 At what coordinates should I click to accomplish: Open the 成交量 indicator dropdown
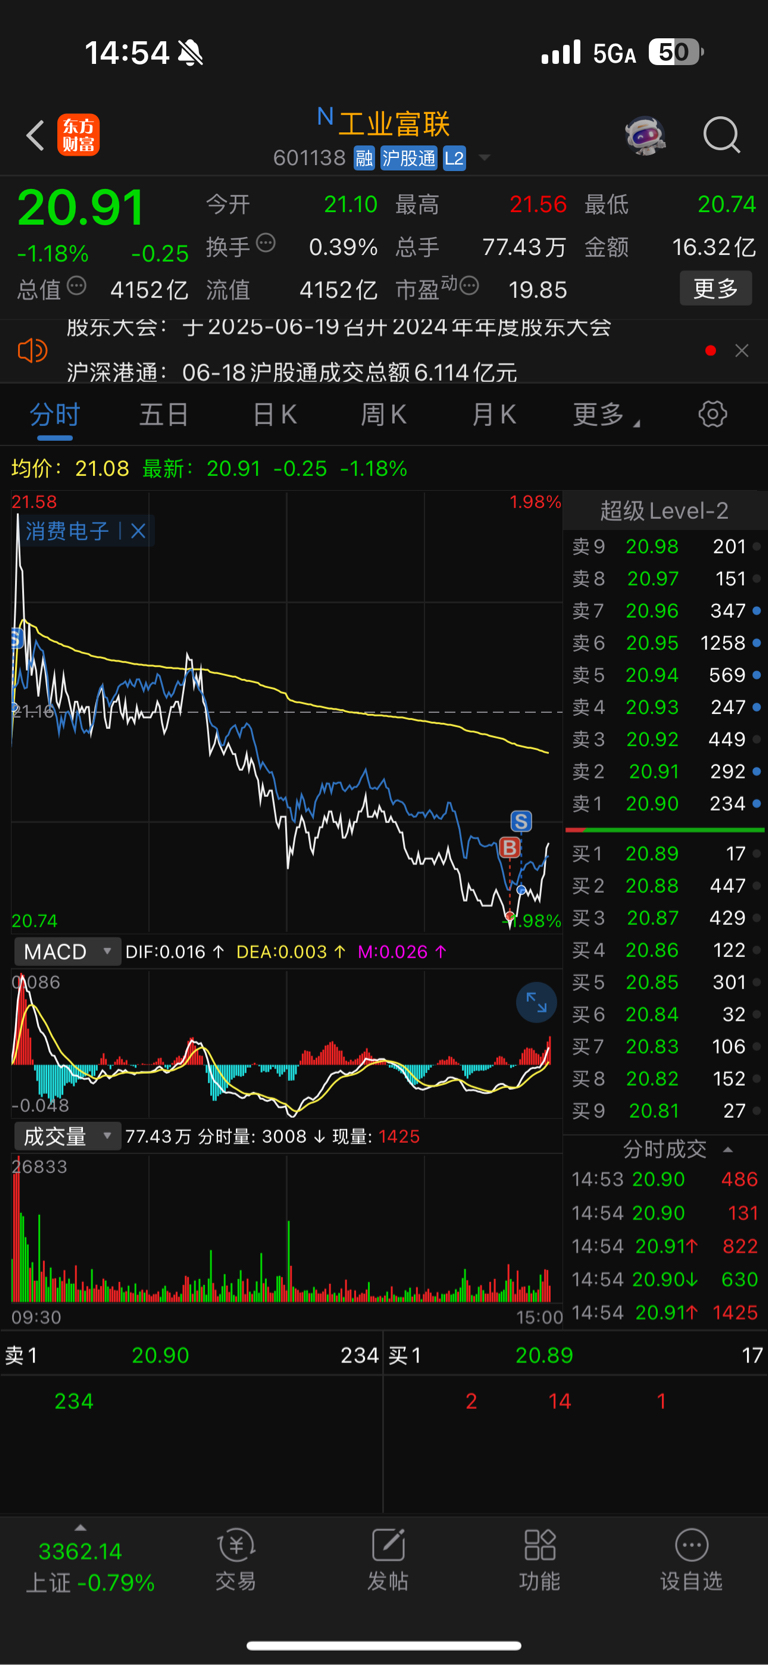[x=67, y=1137]
